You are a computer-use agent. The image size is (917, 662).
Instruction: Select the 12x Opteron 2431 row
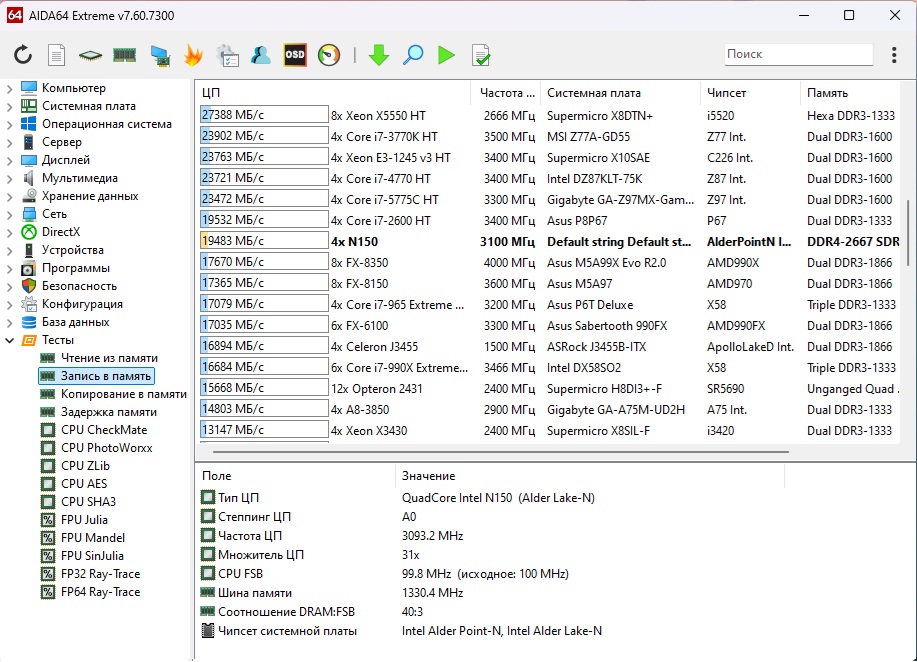click(549, 389)
